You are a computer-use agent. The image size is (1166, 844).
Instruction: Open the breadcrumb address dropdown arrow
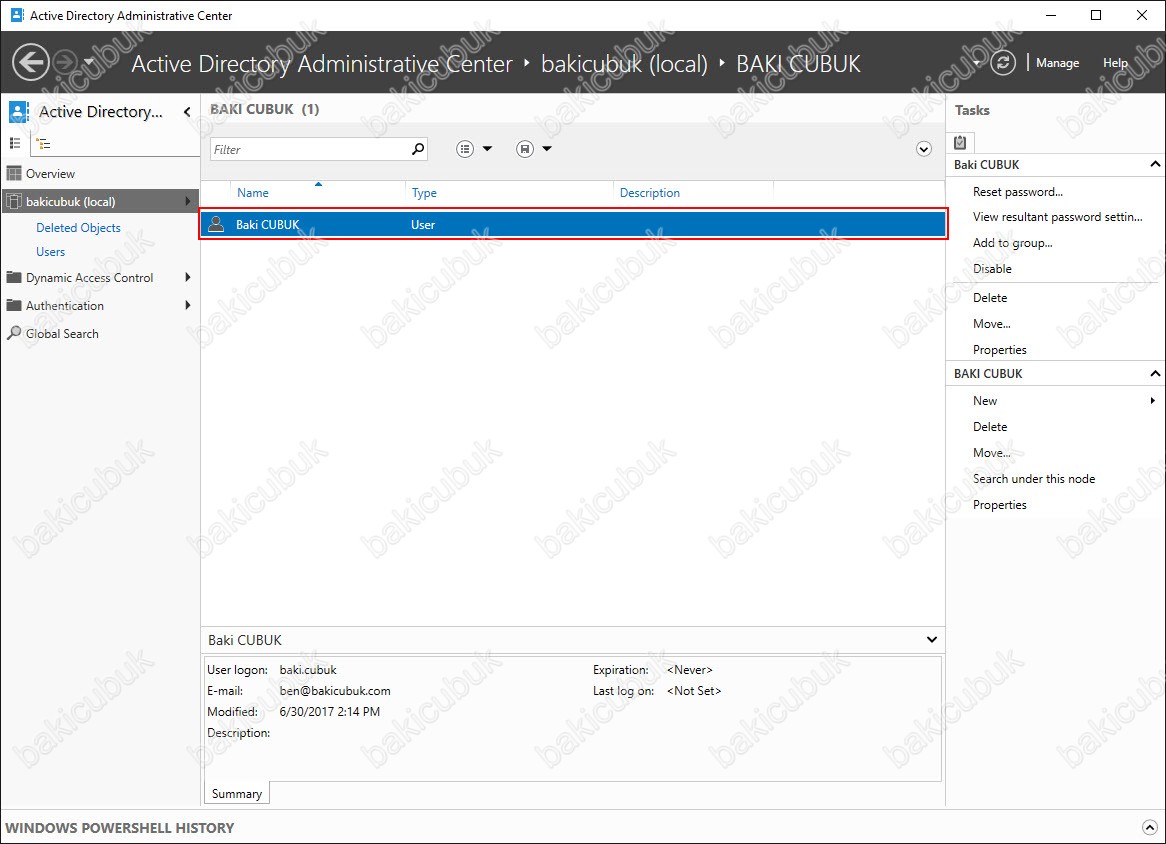pyautogui.click(x=976, y=63)
